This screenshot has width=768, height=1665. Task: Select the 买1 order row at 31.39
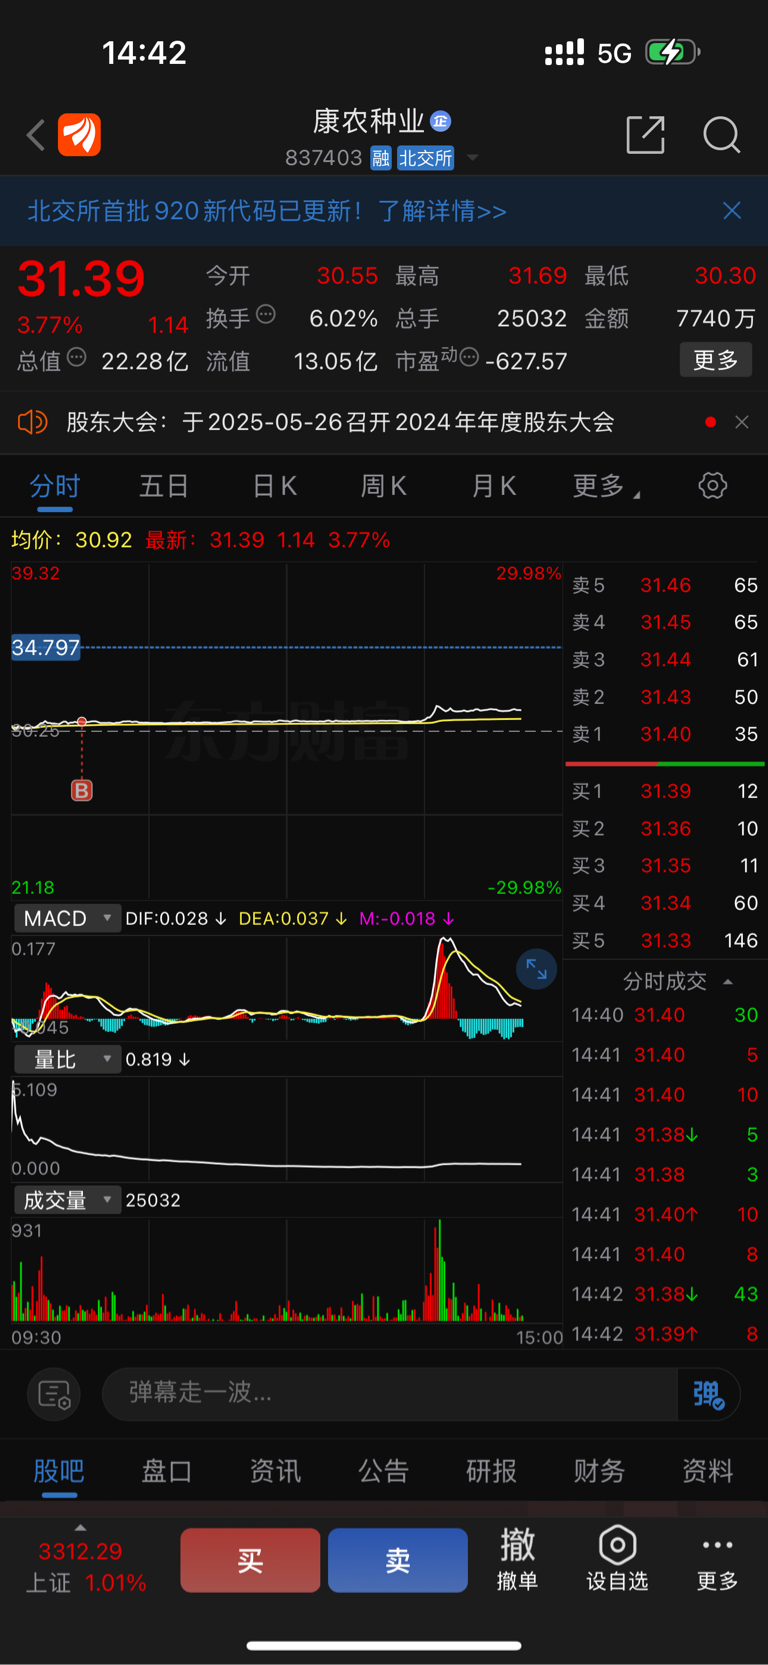tap(665, 791)
